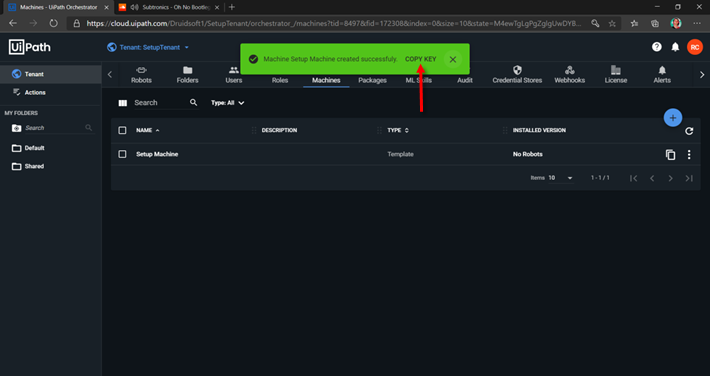Image resolution: width=710 pixels, height=376 pixels.
Task: Click the blue add machine plus button
Action: click(673, 118)
